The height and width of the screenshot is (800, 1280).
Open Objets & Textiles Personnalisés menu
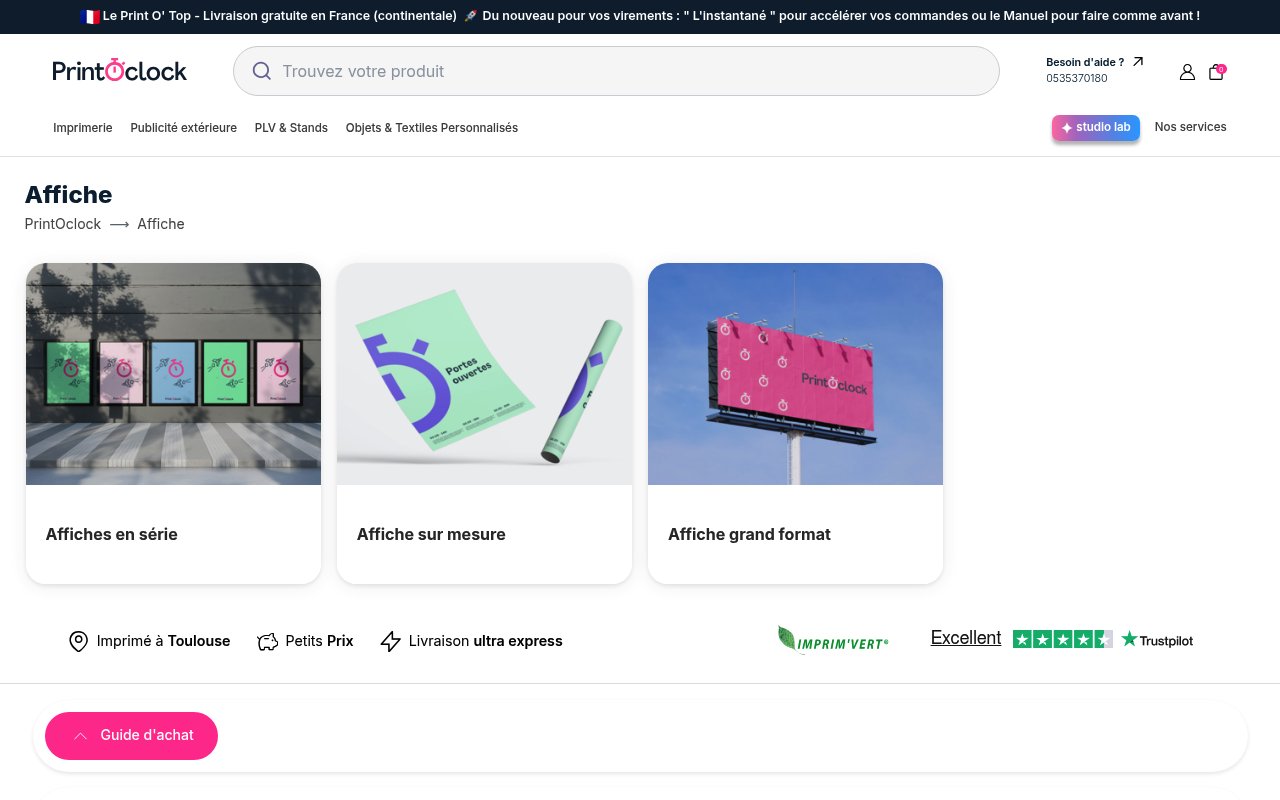tap(432, 128)
